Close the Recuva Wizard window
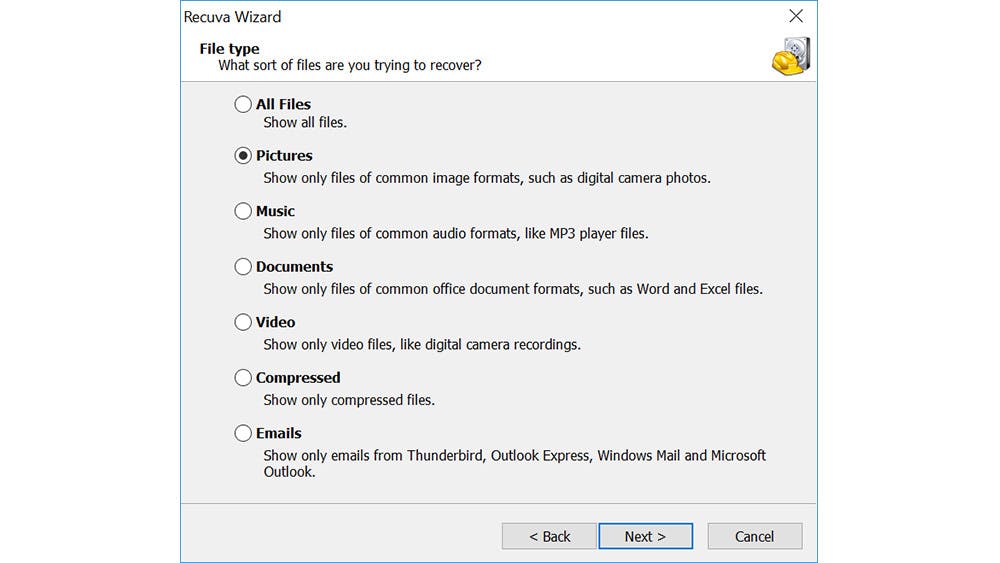The image size is (1000, 563). [796, 16]
